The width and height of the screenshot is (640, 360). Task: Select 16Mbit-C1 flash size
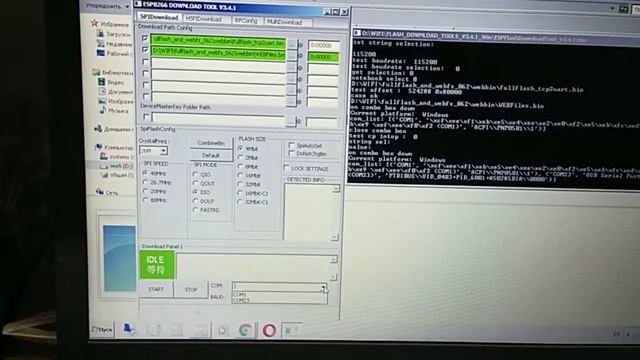240,193
